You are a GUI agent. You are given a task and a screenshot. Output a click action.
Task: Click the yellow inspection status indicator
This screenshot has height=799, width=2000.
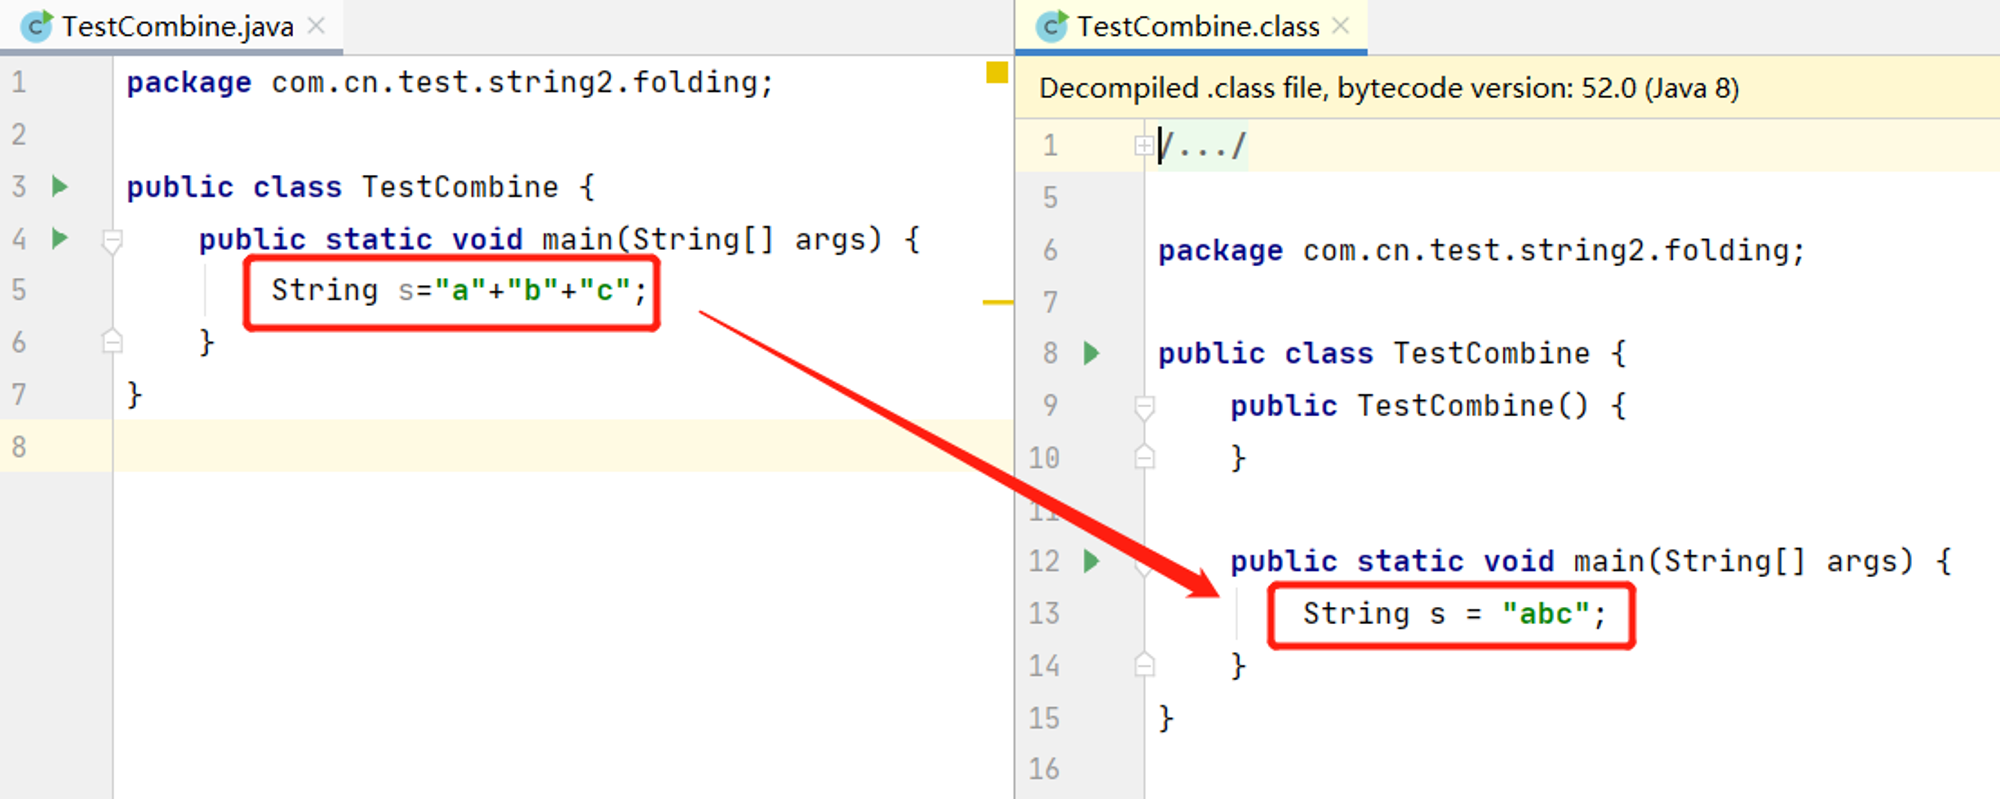pos(996,72)
